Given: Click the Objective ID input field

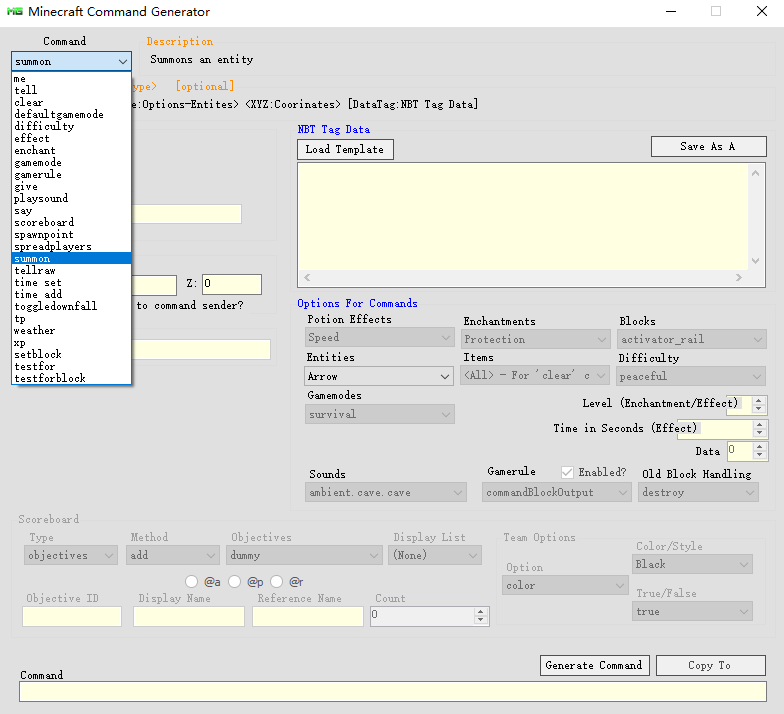Looking at the screenshot, I should click(72, 616).
